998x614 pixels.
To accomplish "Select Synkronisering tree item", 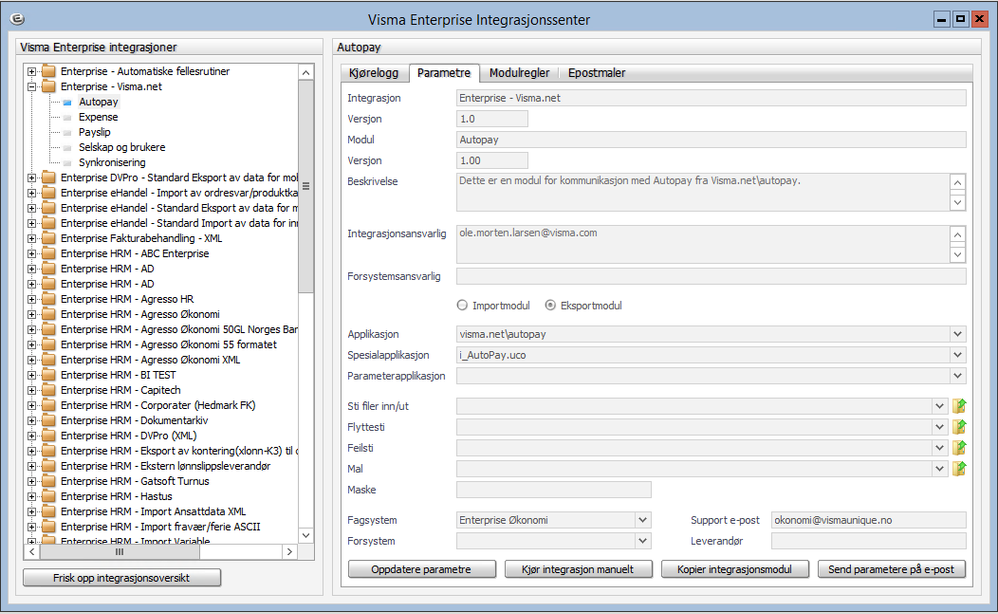I will pyautogui.click(x=112, y=163).
